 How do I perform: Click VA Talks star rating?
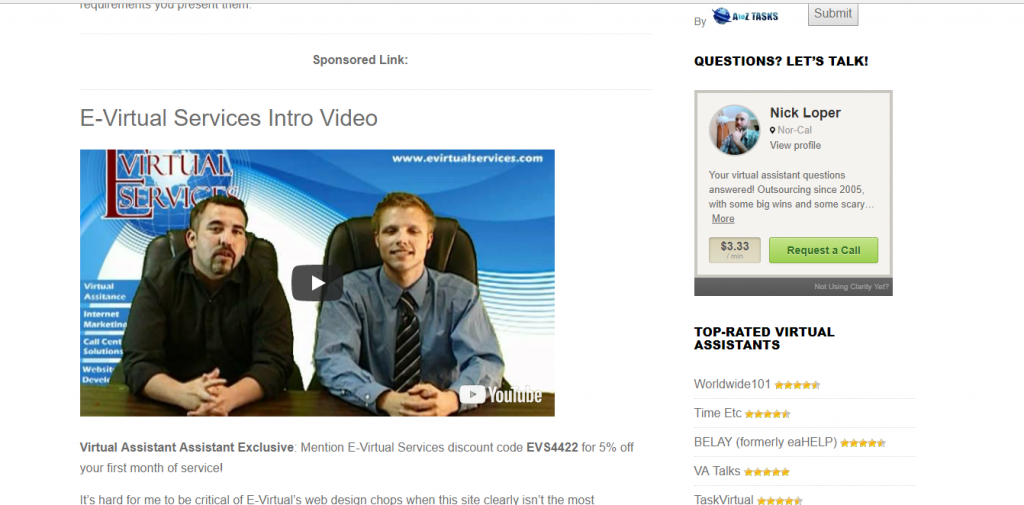coord(767,472)
